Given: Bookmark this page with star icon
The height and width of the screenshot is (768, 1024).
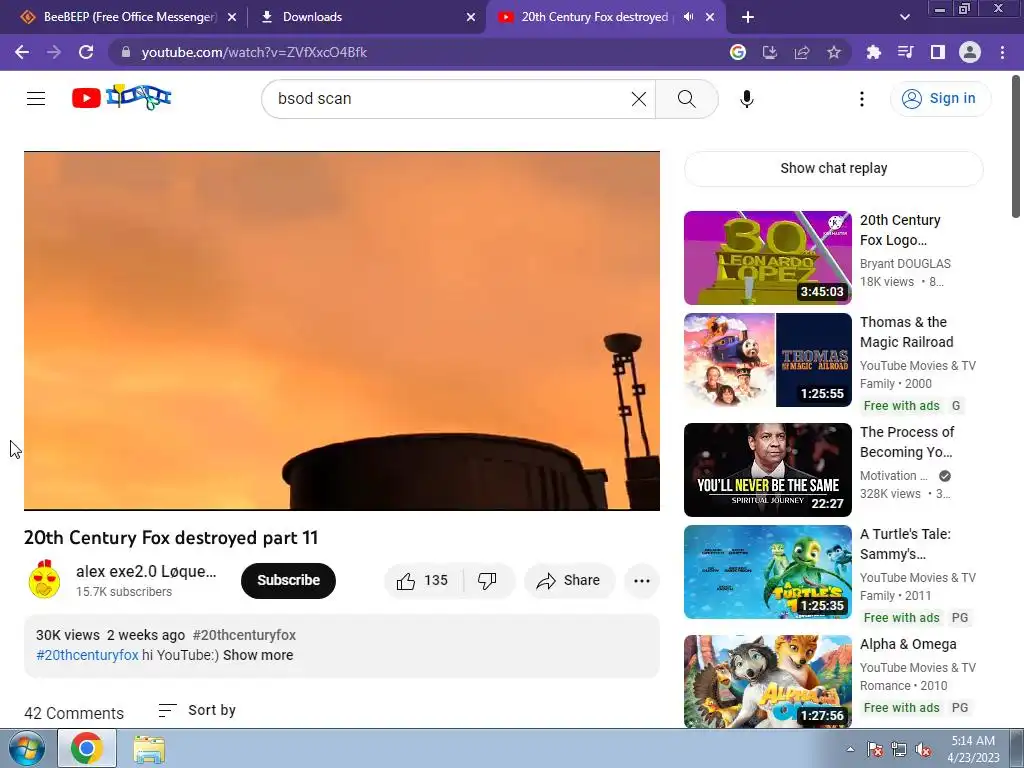Looking at the screenshot, I should click(x=833, y=52).
